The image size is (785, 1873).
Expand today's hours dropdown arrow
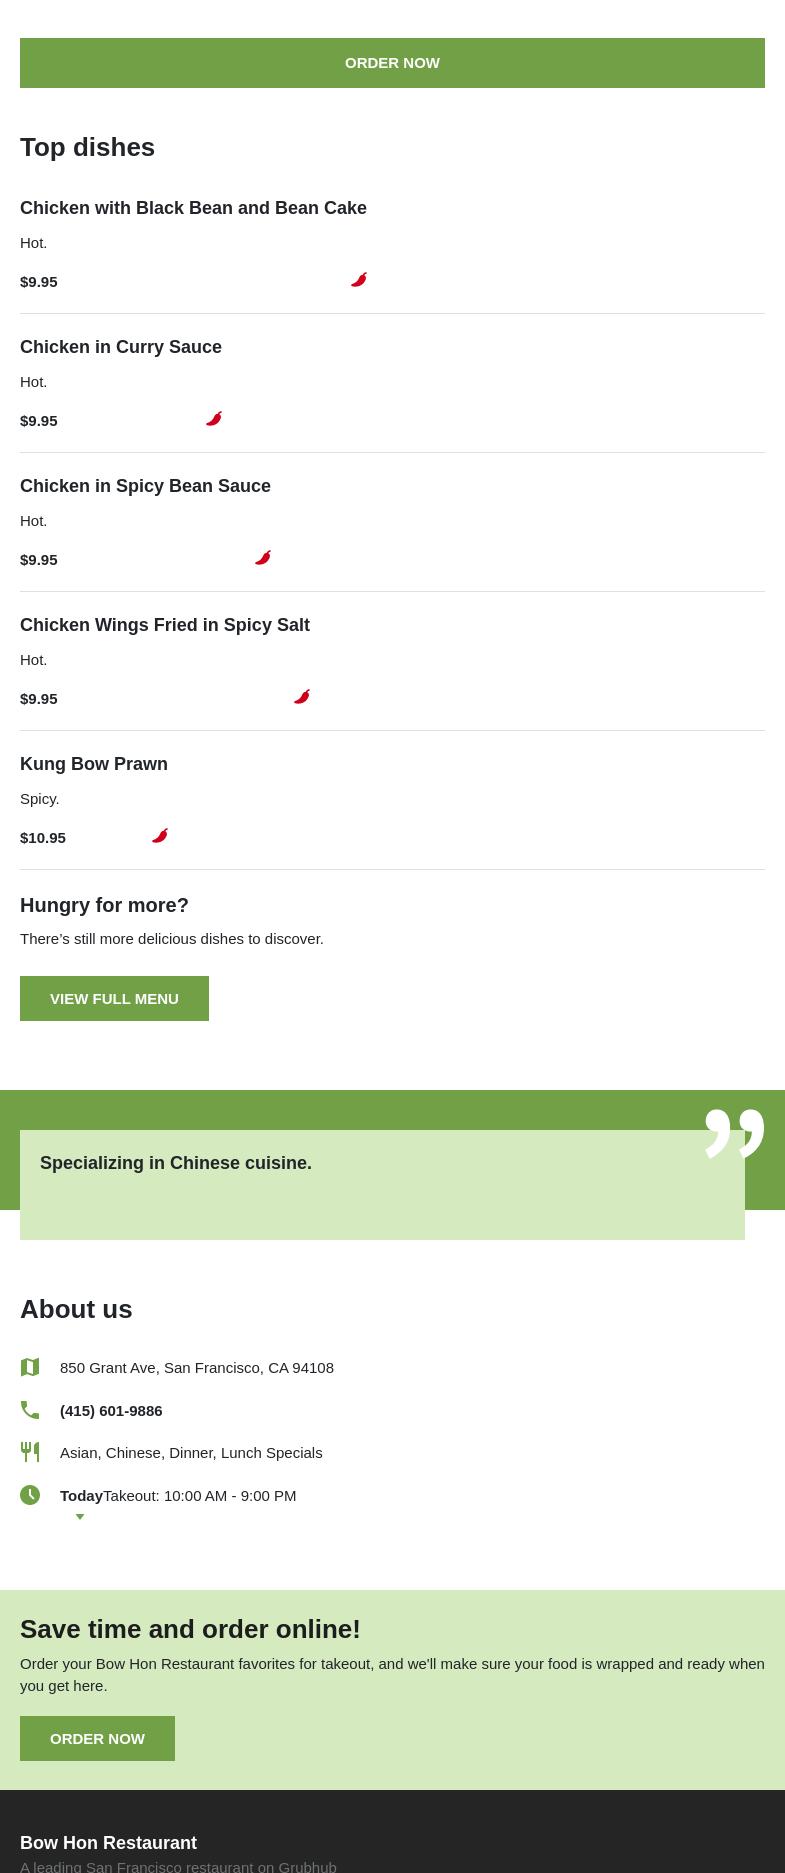80,1517
